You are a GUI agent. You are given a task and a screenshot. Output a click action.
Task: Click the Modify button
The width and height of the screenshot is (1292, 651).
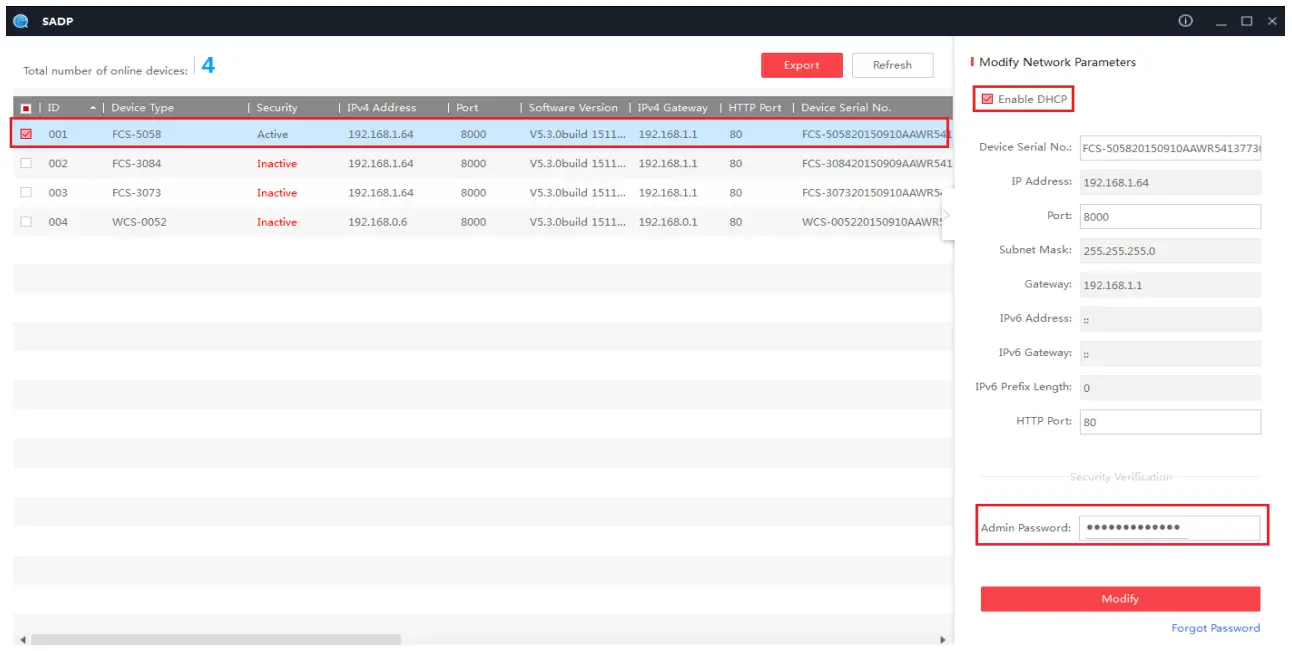(1120, 599)
